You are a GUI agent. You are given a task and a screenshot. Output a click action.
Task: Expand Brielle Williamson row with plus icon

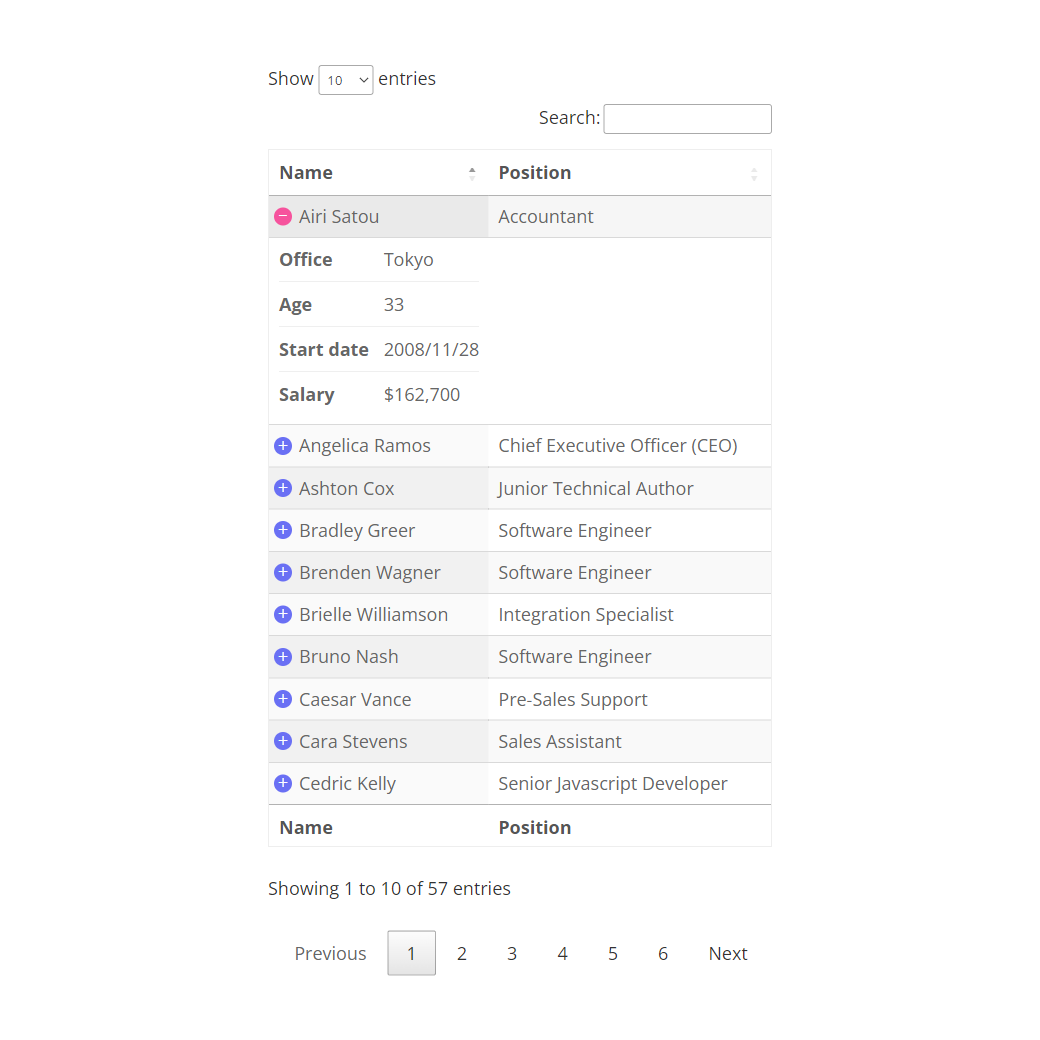283,614
